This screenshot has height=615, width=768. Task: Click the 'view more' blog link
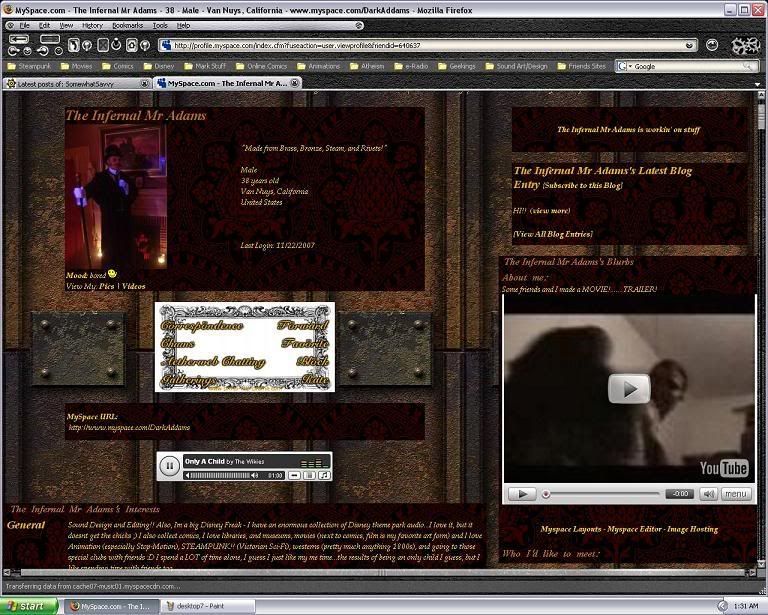pos(551,211)
